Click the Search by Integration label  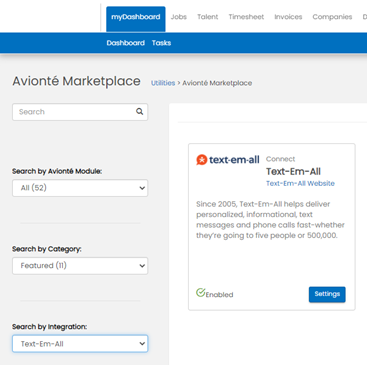tap(50, 327)
